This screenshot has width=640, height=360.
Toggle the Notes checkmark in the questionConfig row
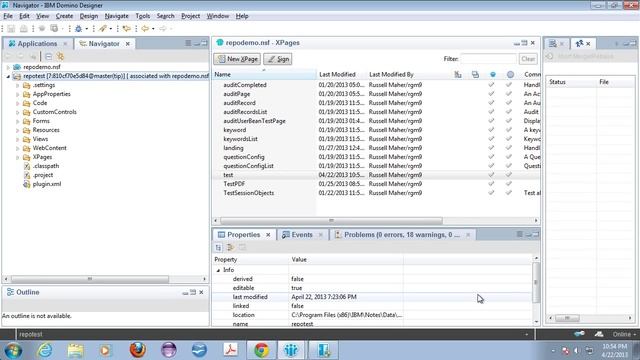pyautogui.click(x=509, y=157)
